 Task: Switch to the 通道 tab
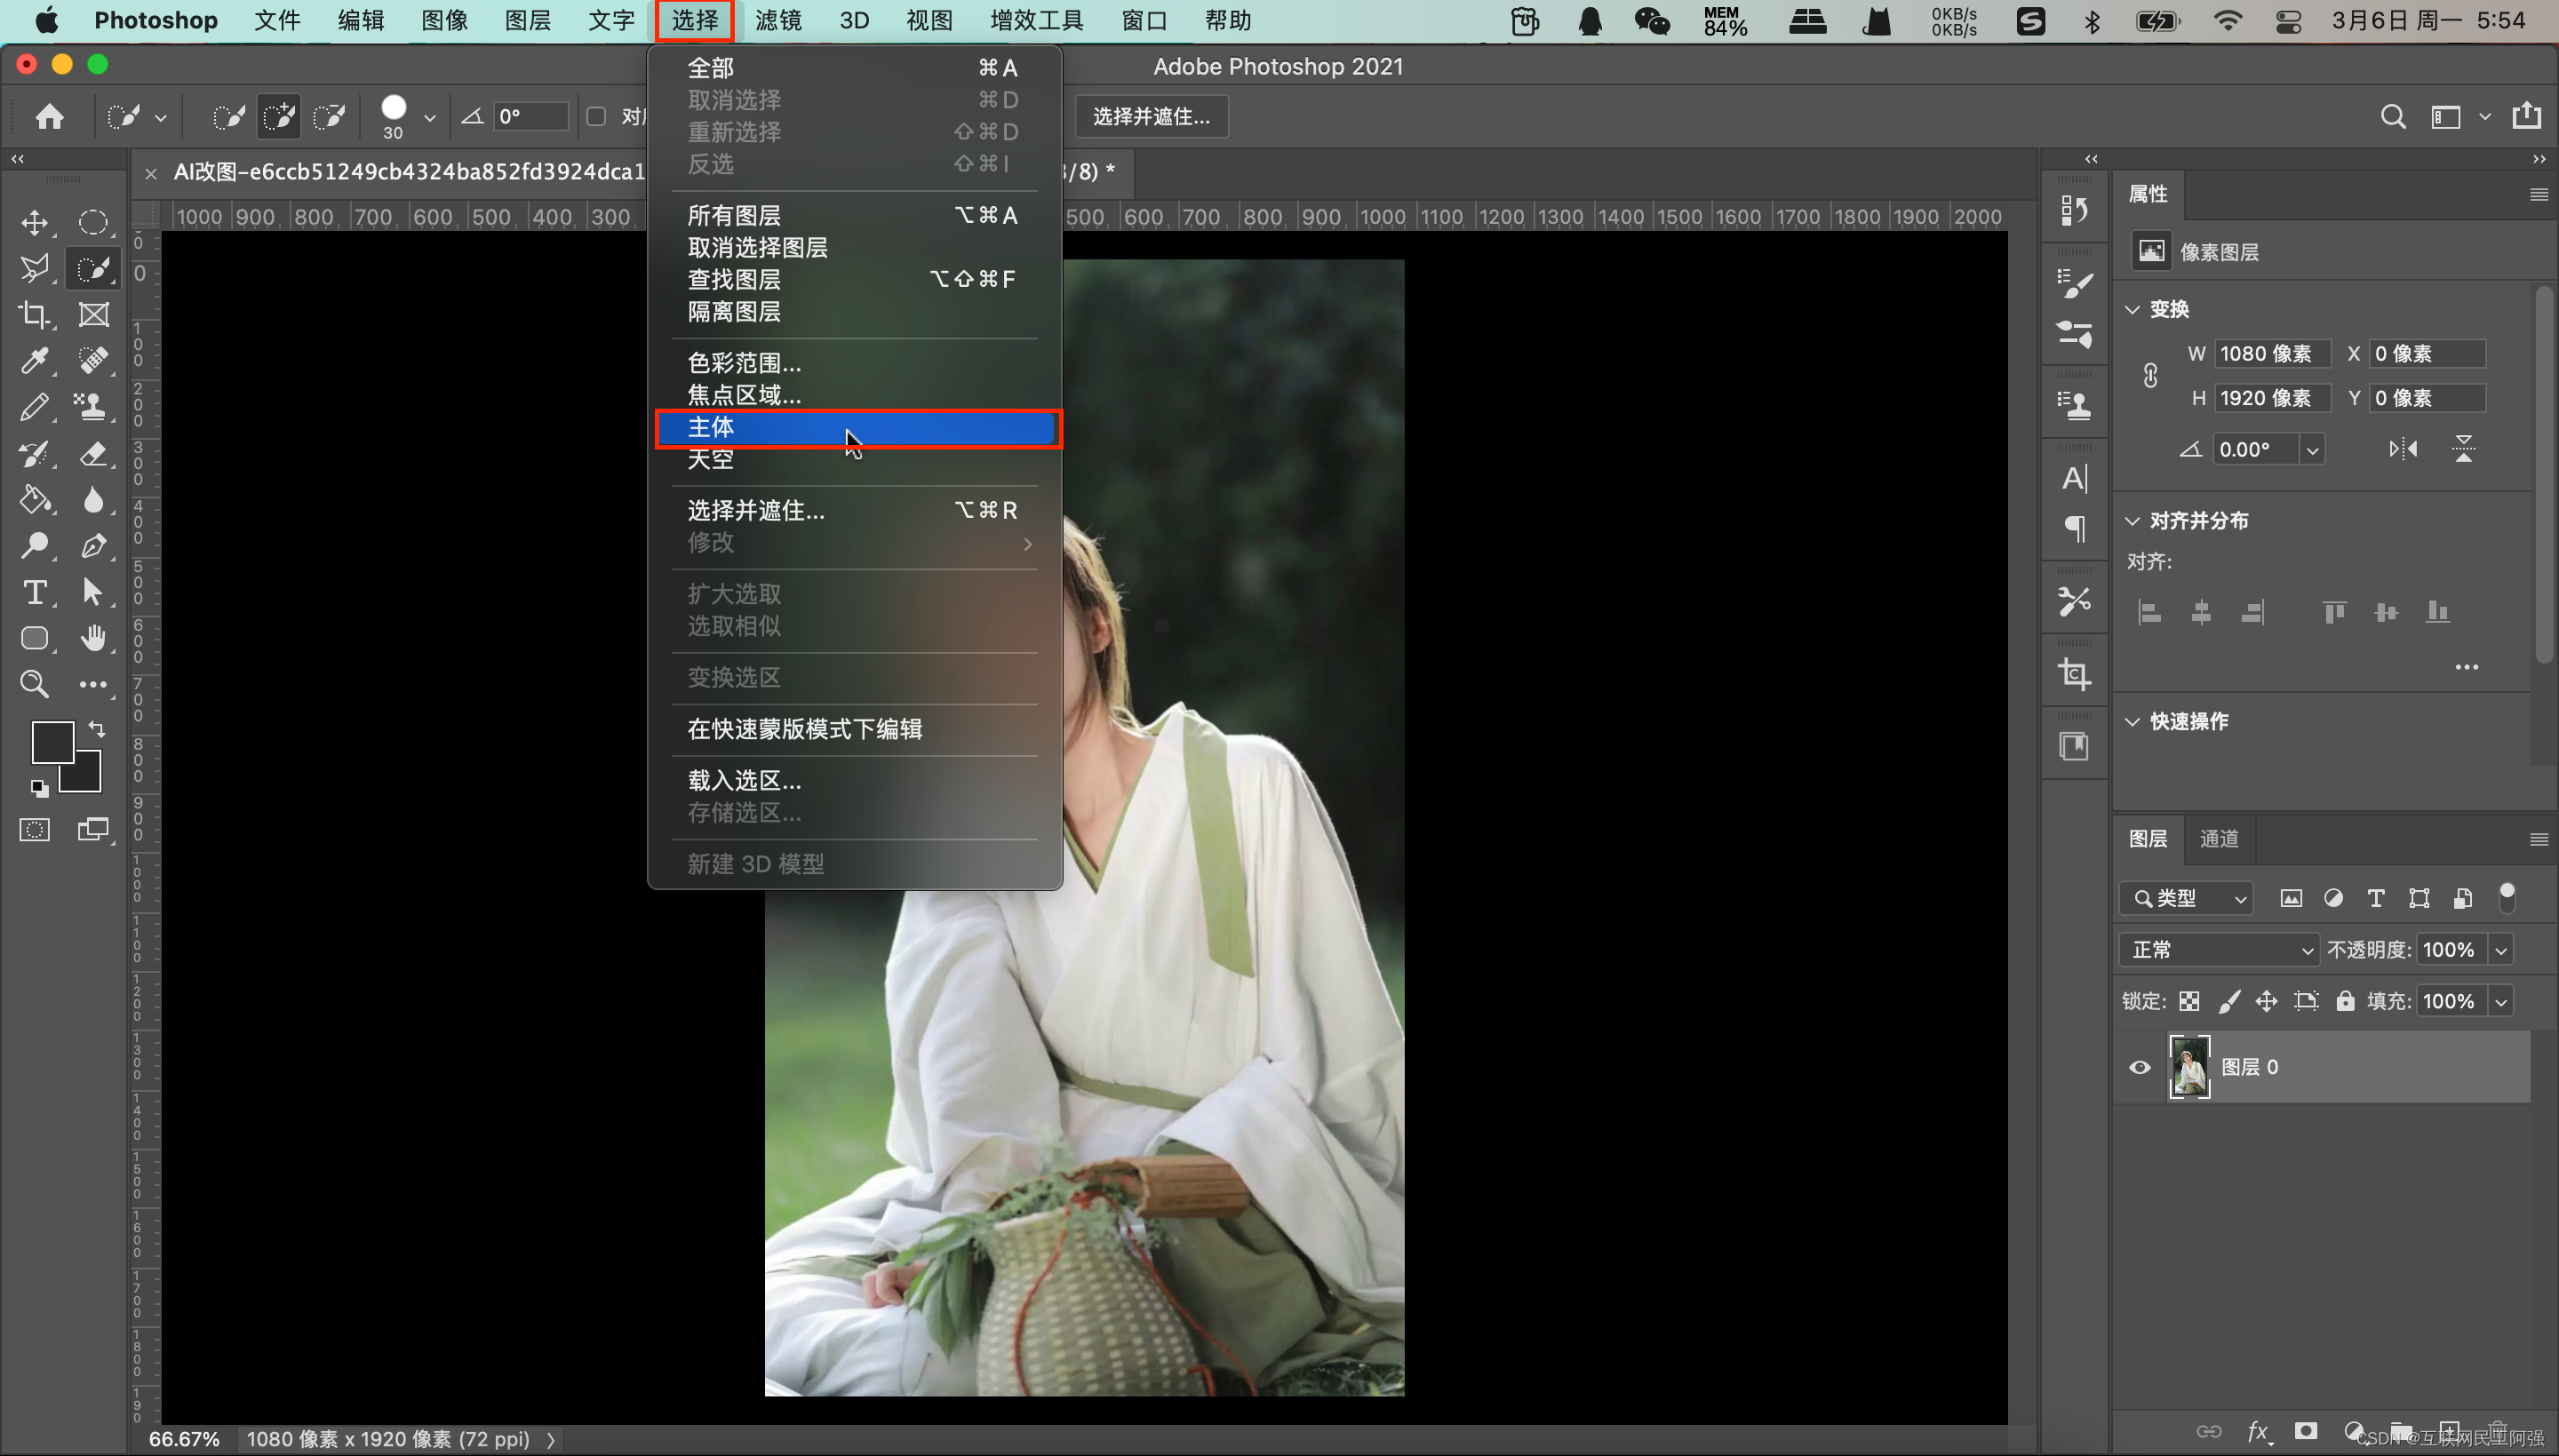[2218, 838]
